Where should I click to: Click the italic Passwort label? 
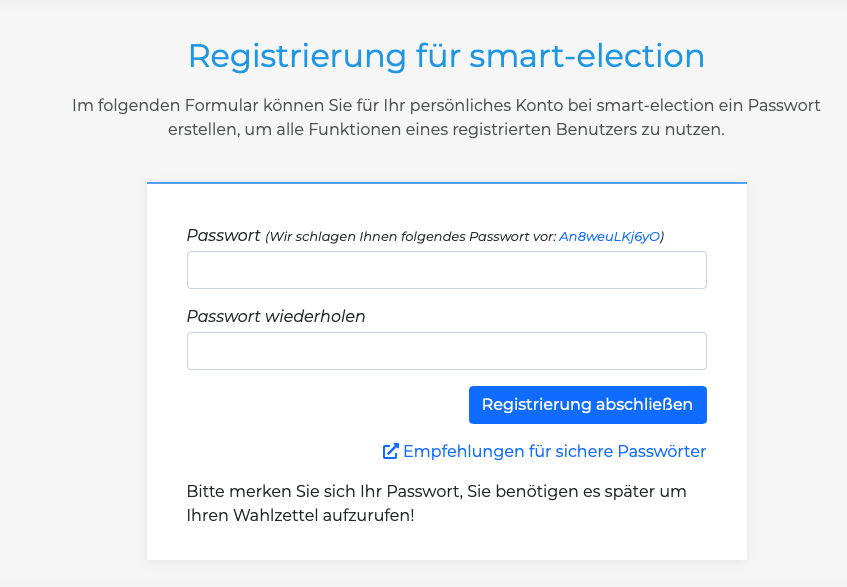[223, 235]
